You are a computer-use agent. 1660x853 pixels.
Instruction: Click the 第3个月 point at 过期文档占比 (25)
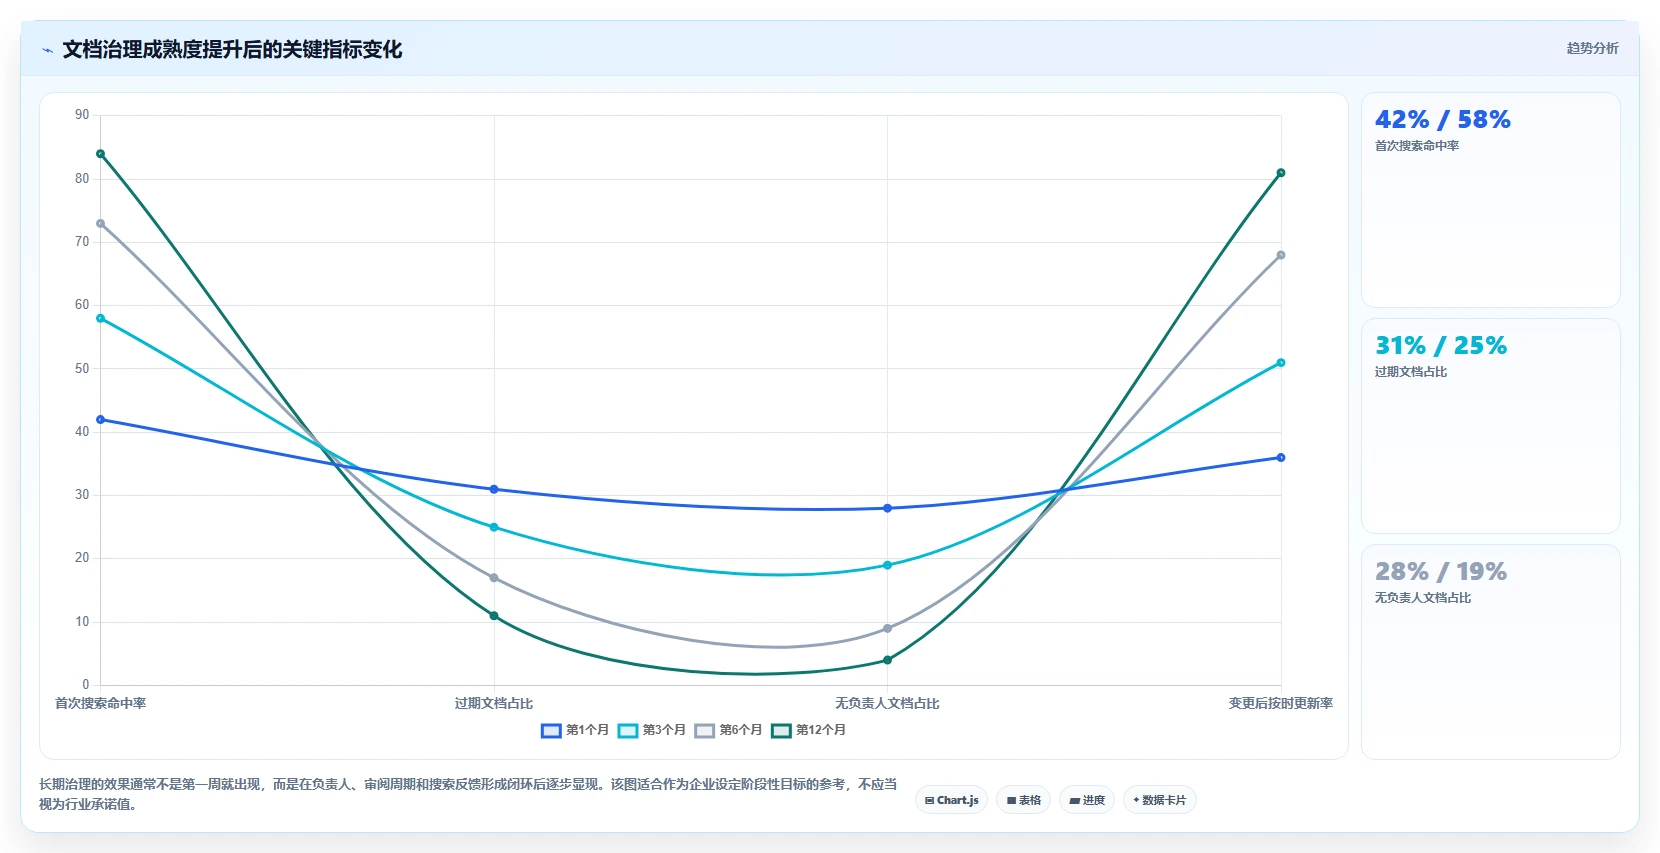click(x=494, y=527)
